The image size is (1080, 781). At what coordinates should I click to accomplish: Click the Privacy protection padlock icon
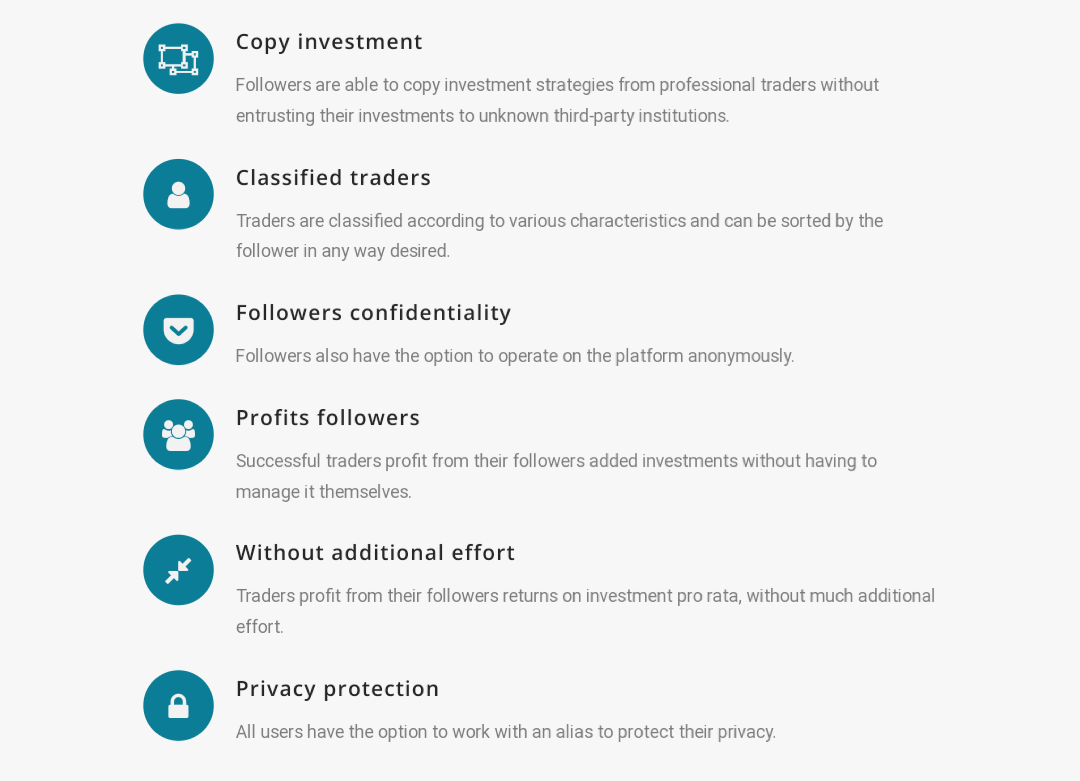[x=178, y=706]
